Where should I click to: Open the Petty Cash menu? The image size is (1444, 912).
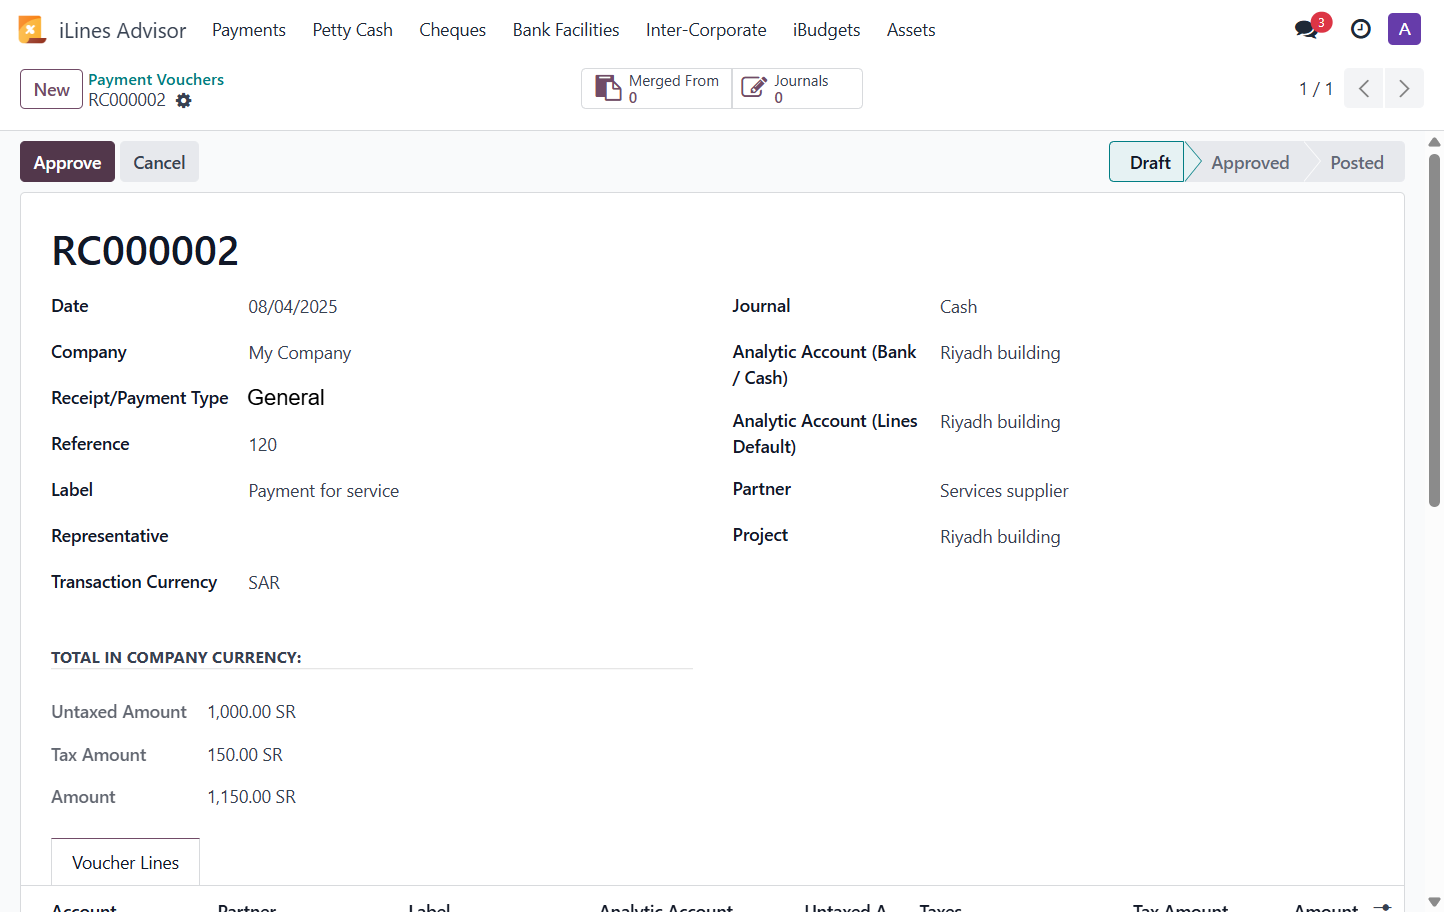(352, 30)
